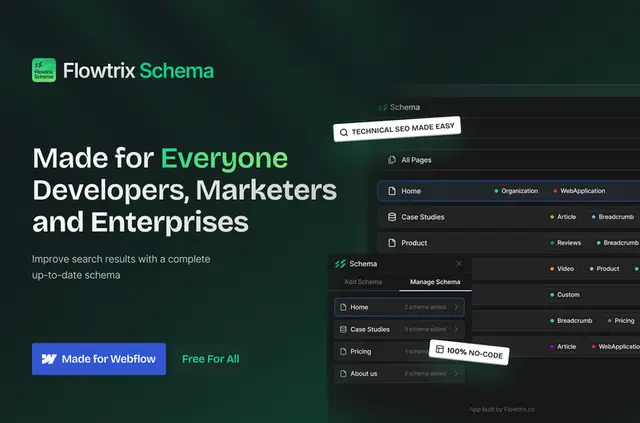Image resolution: width=640 pixels, height=423 pixels.
Task: Click the Breadcrumb tag on Case Studies row
Action: point(613,217)
